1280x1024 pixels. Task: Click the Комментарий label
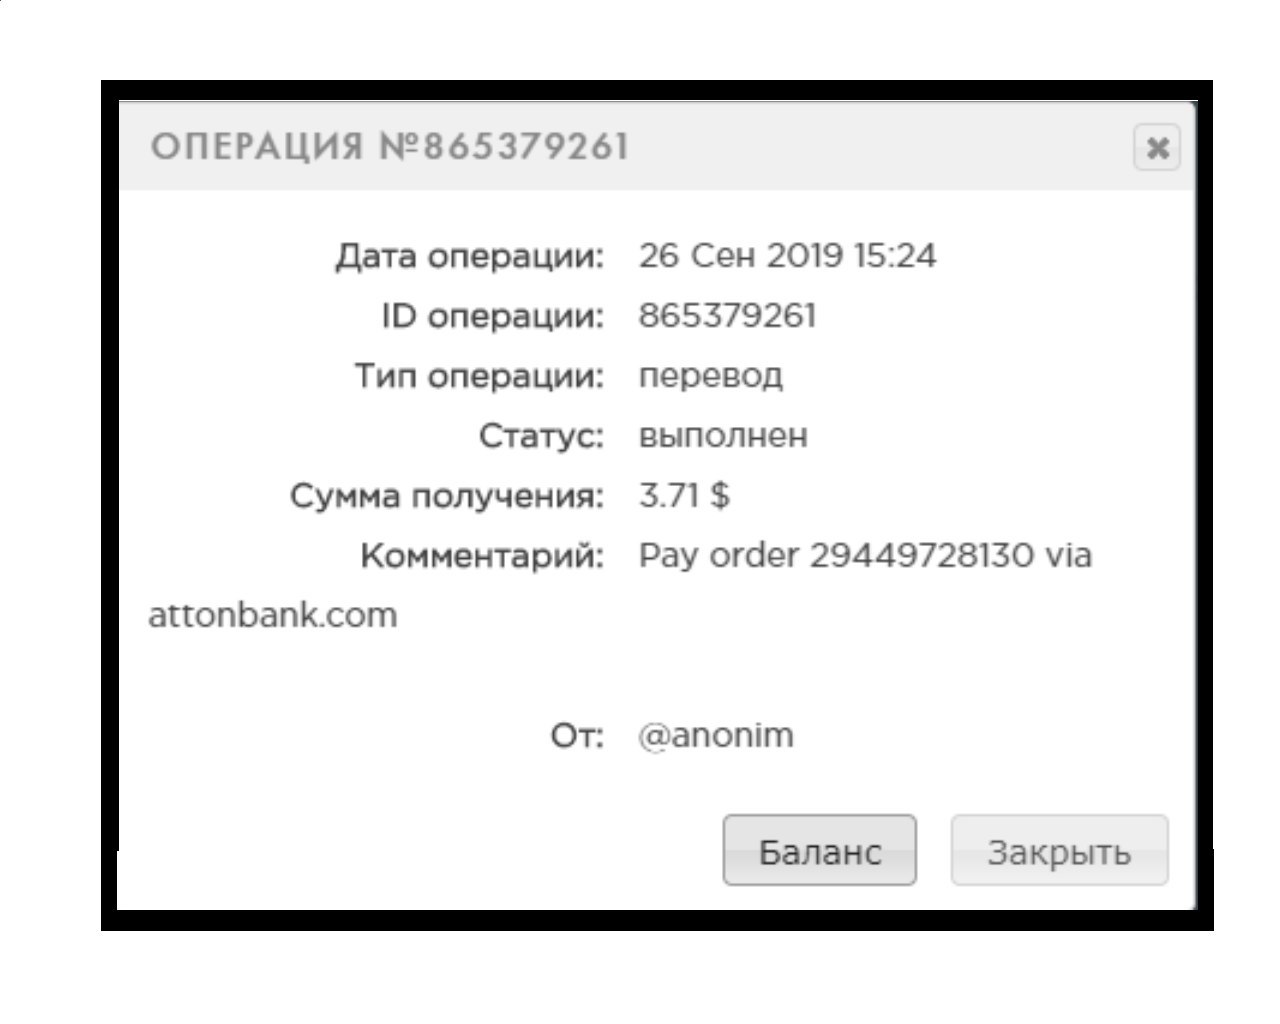[x=483, y=556]
